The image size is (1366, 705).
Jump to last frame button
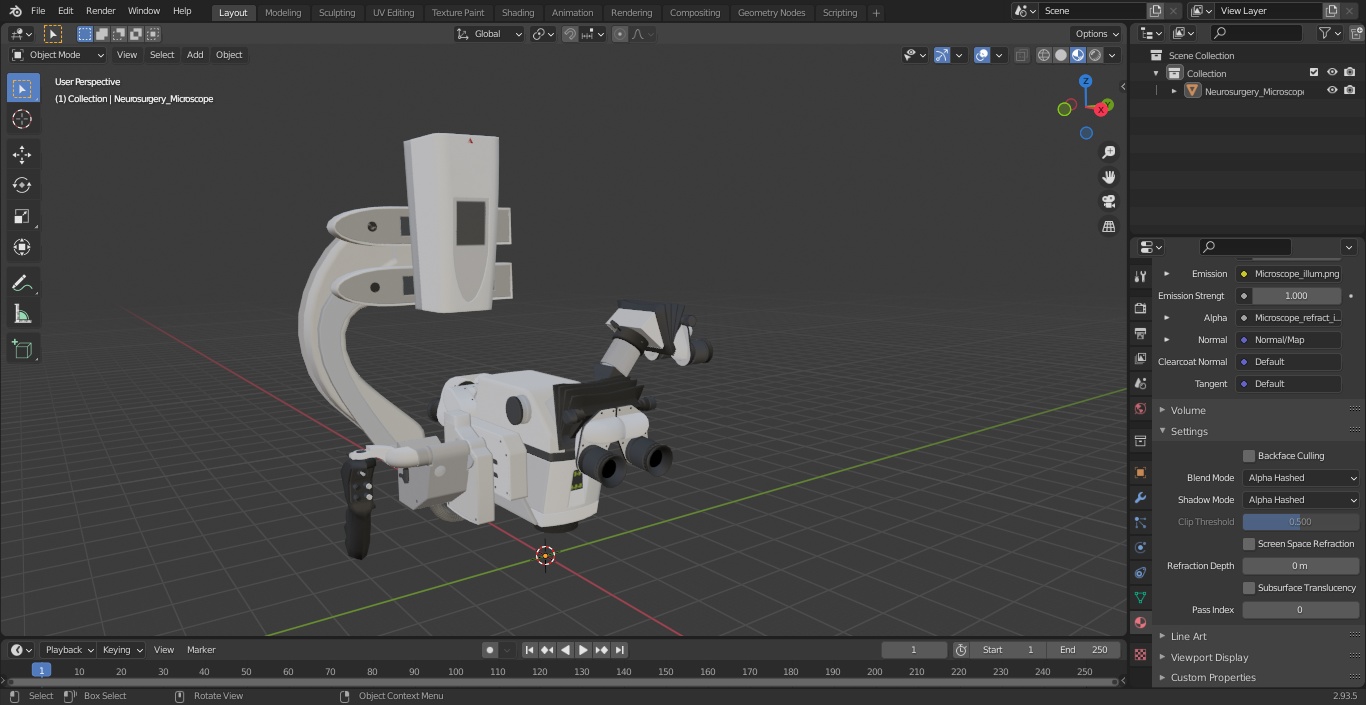(x=619, y=650)
